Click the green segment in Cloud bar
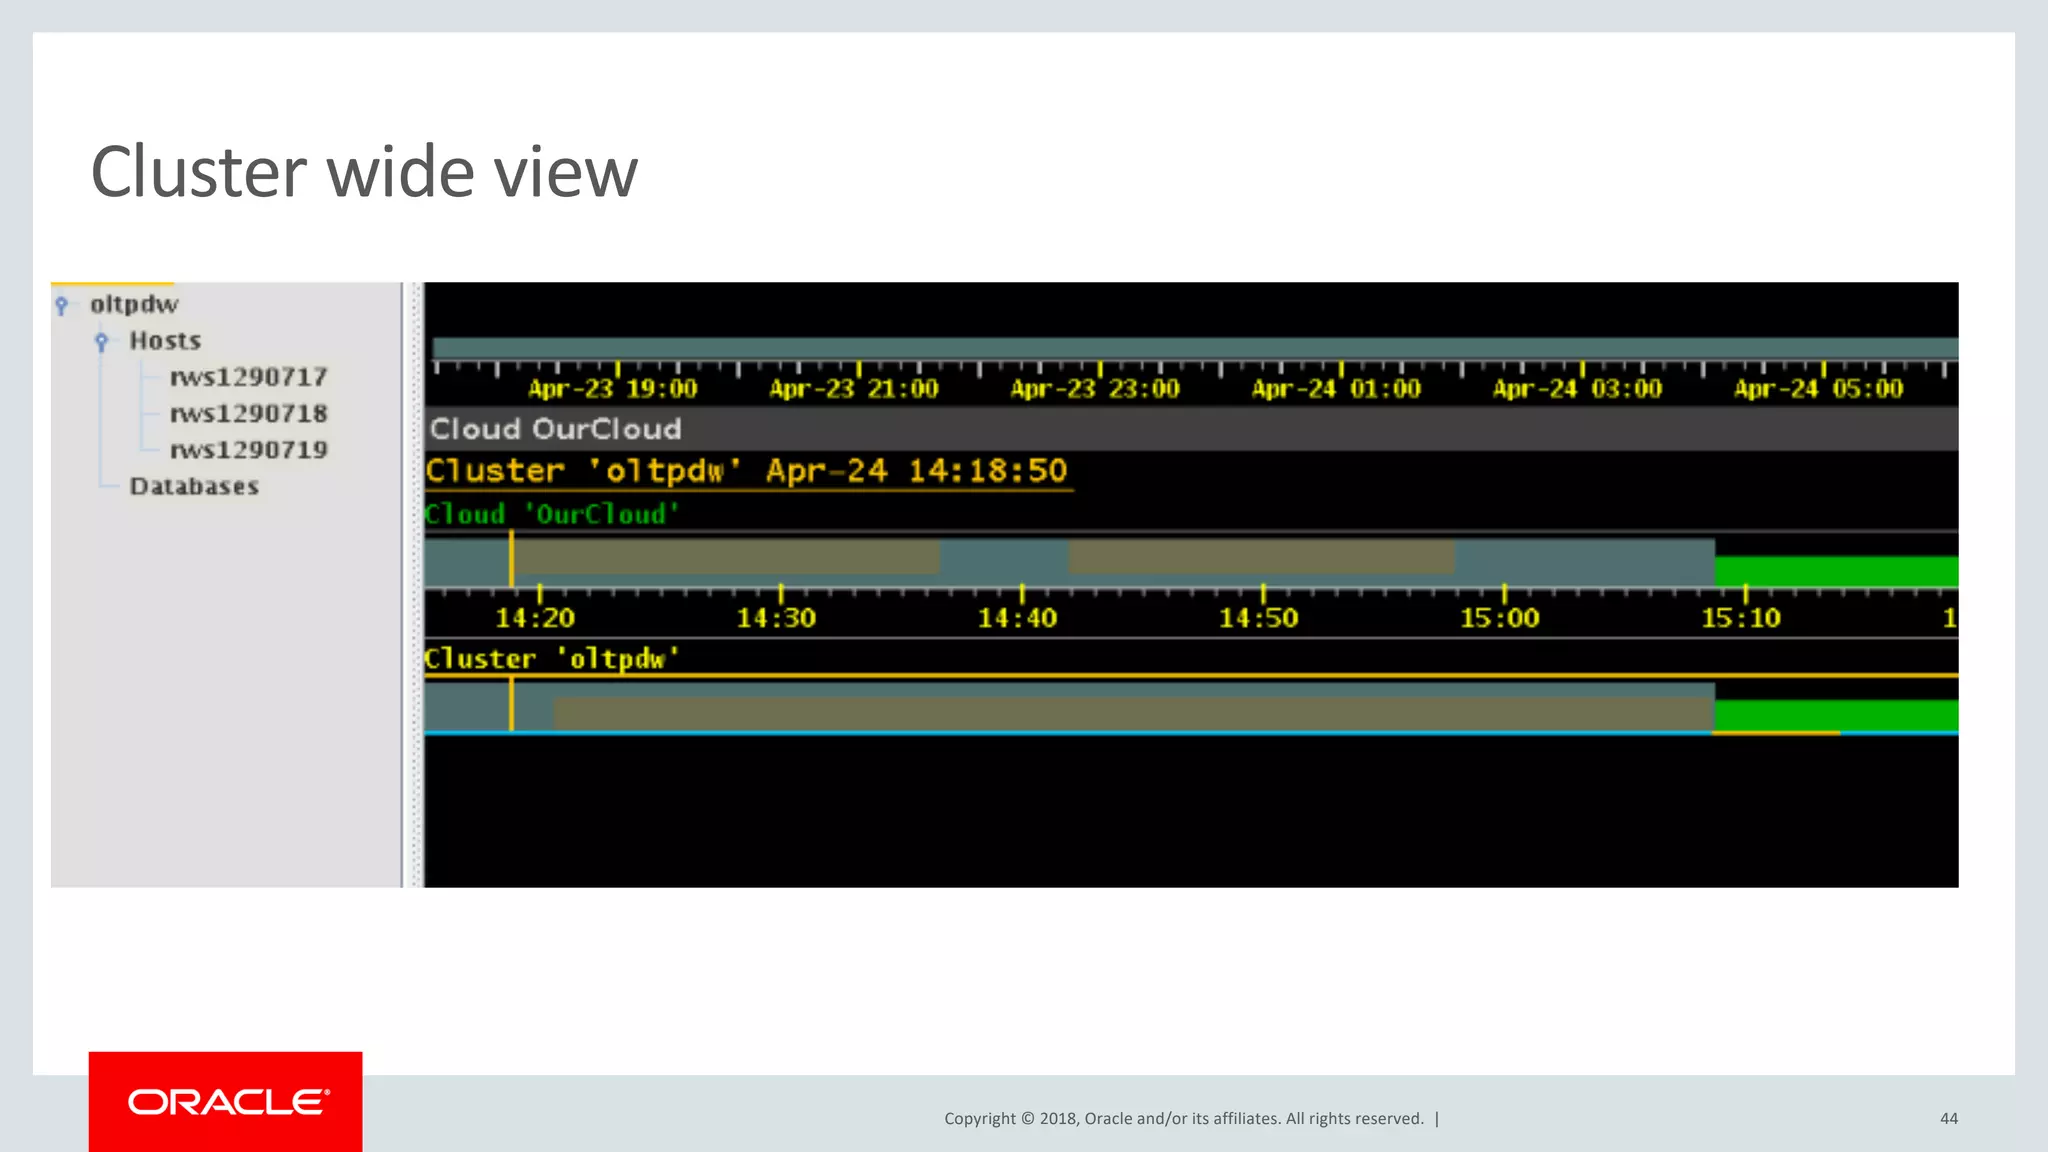2048x1152 pixels. (1836, 571)
